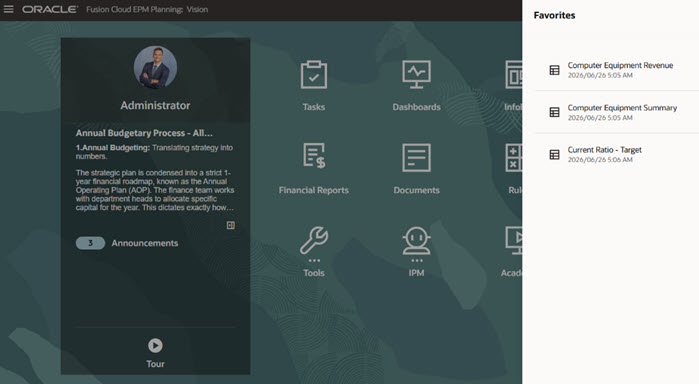Screen dimensions: 699x384
Task: Click the Documents label
Action: pos(416,190)
